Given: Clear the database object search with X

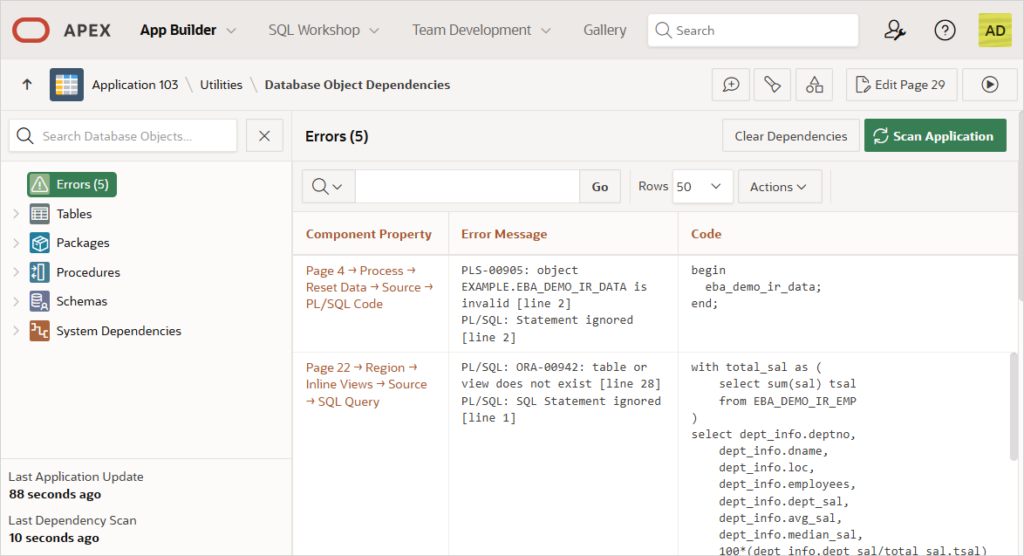Looking at the screenshot, I should [x=264, y=136].
